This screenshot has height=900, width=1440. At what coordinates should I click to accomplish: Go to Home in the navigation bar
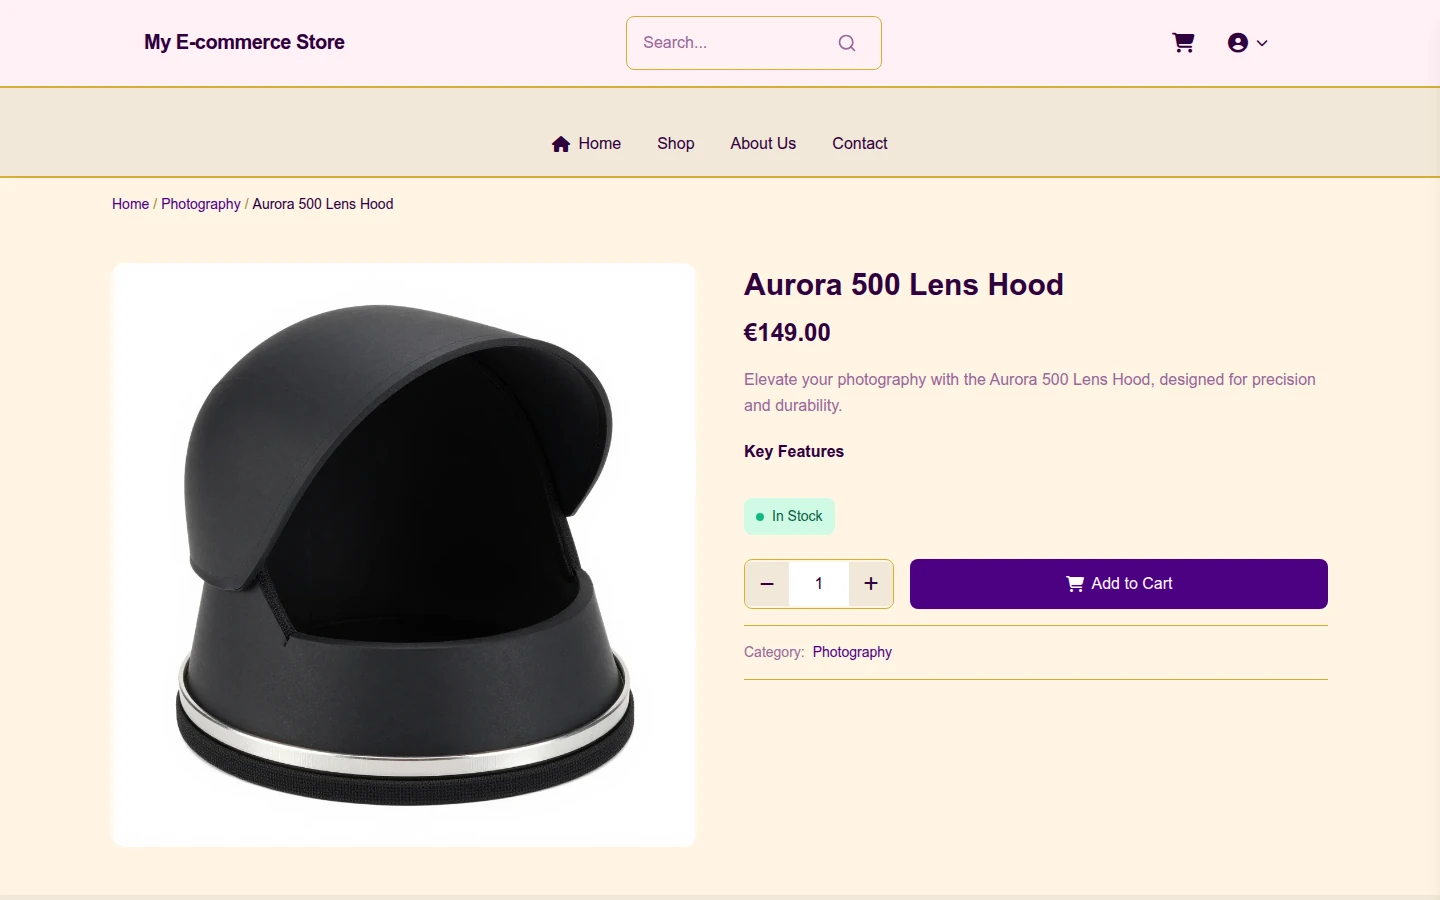[586, 143]
